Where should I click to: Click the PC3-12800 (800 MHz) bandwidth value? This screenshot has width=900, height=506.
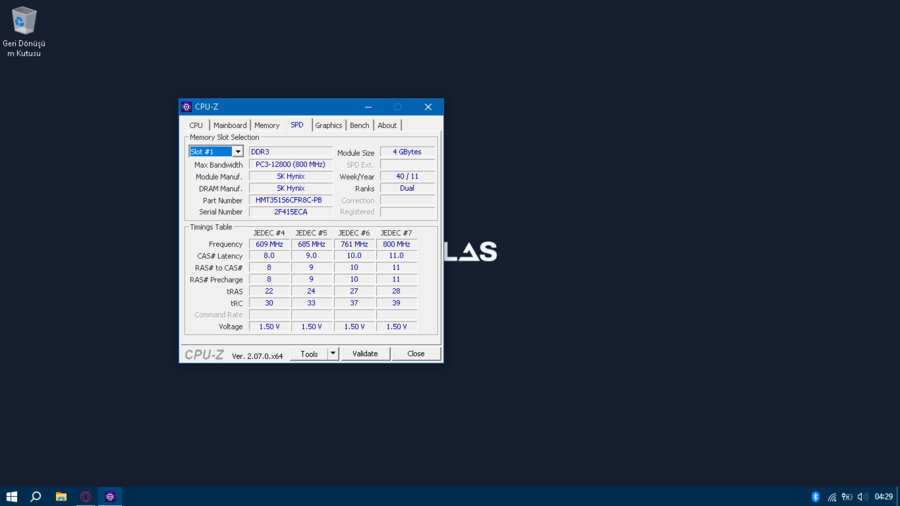[x=290, y=164]
